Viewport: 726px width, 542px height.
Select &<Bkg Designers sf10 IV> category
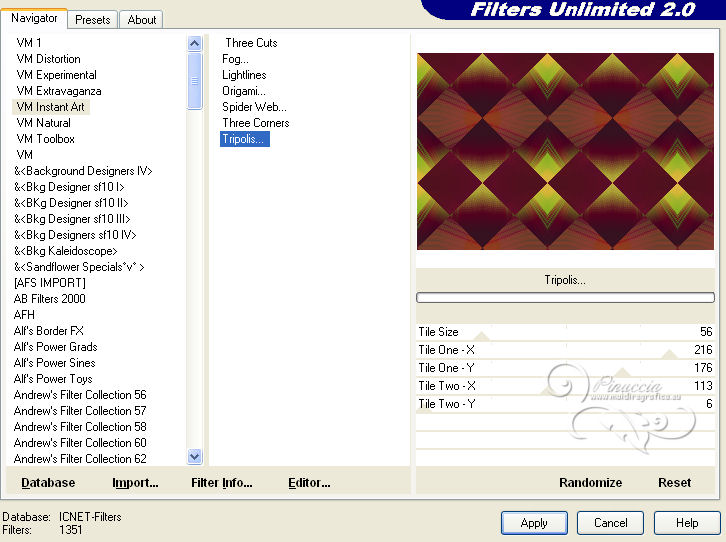pos(75,235)
